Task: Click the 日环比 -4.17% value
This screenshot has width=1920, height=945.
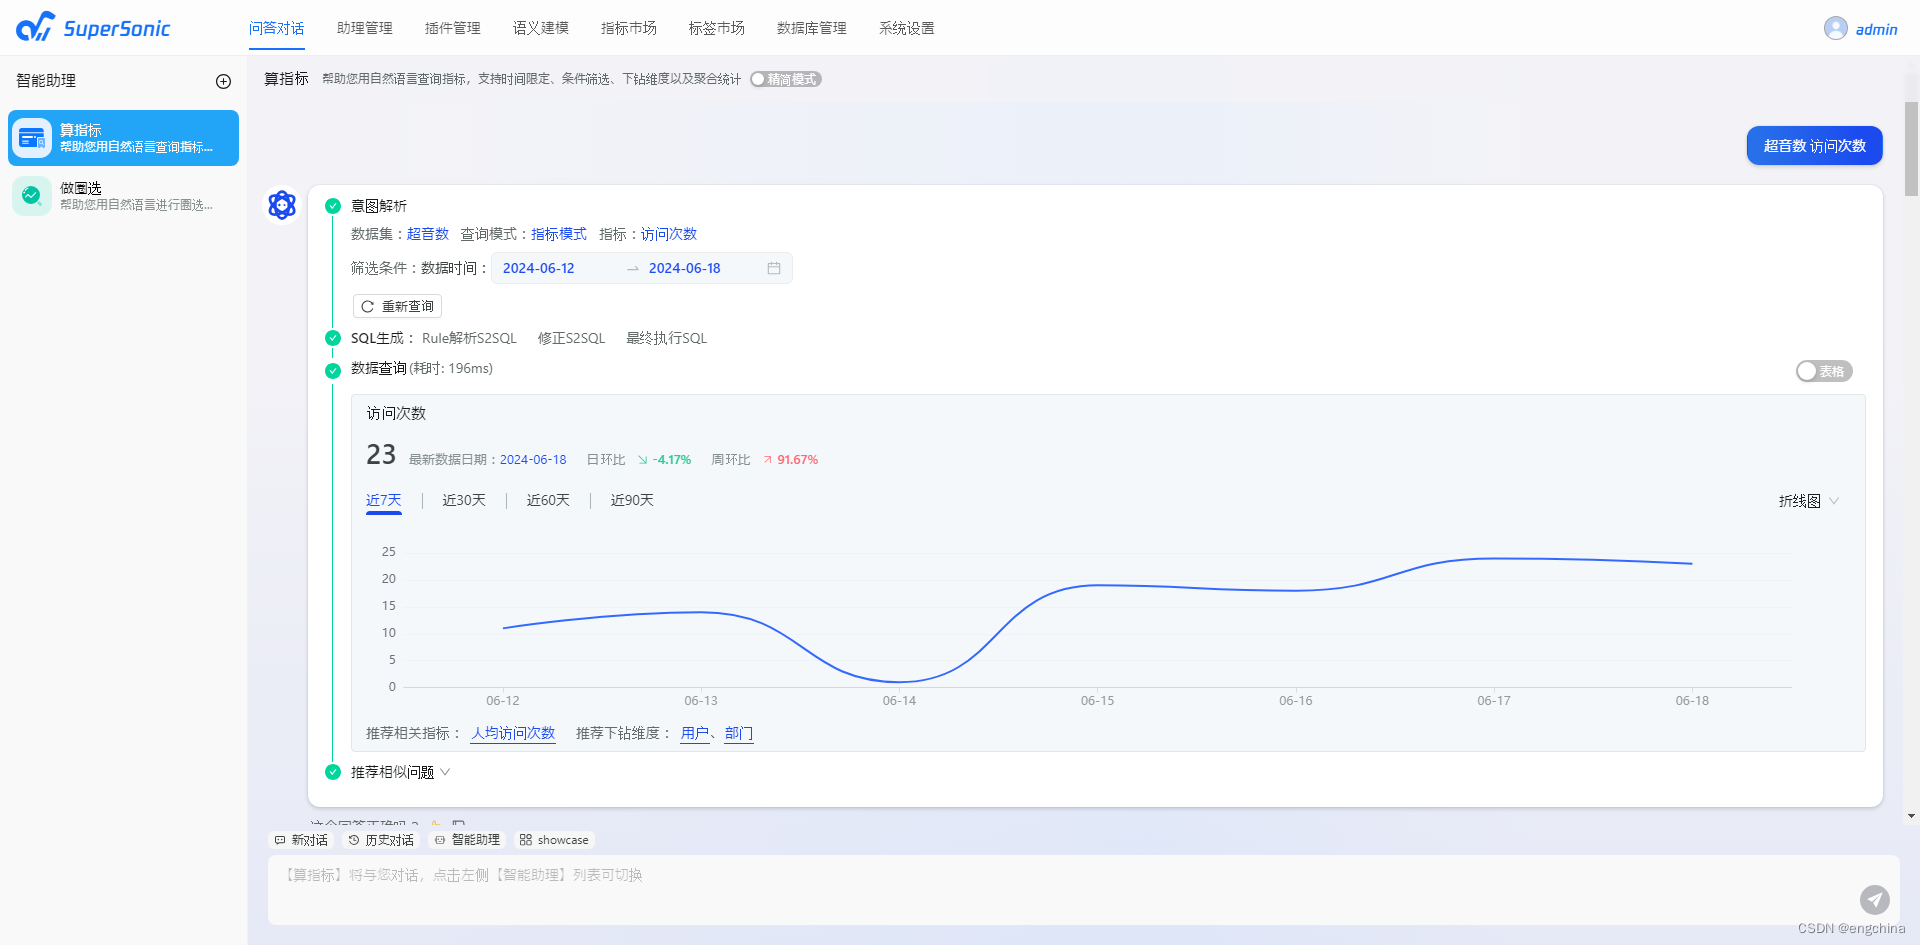Action: click(x=672, y=460)
